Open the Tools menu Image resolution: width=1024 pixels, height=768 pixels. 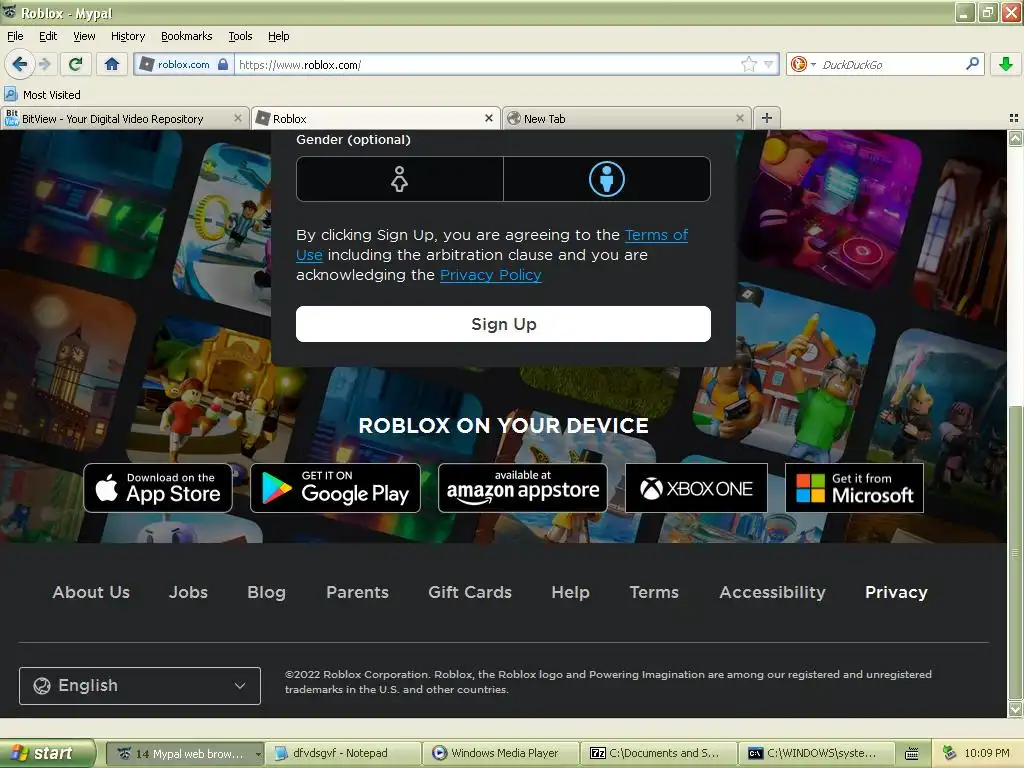240,36
